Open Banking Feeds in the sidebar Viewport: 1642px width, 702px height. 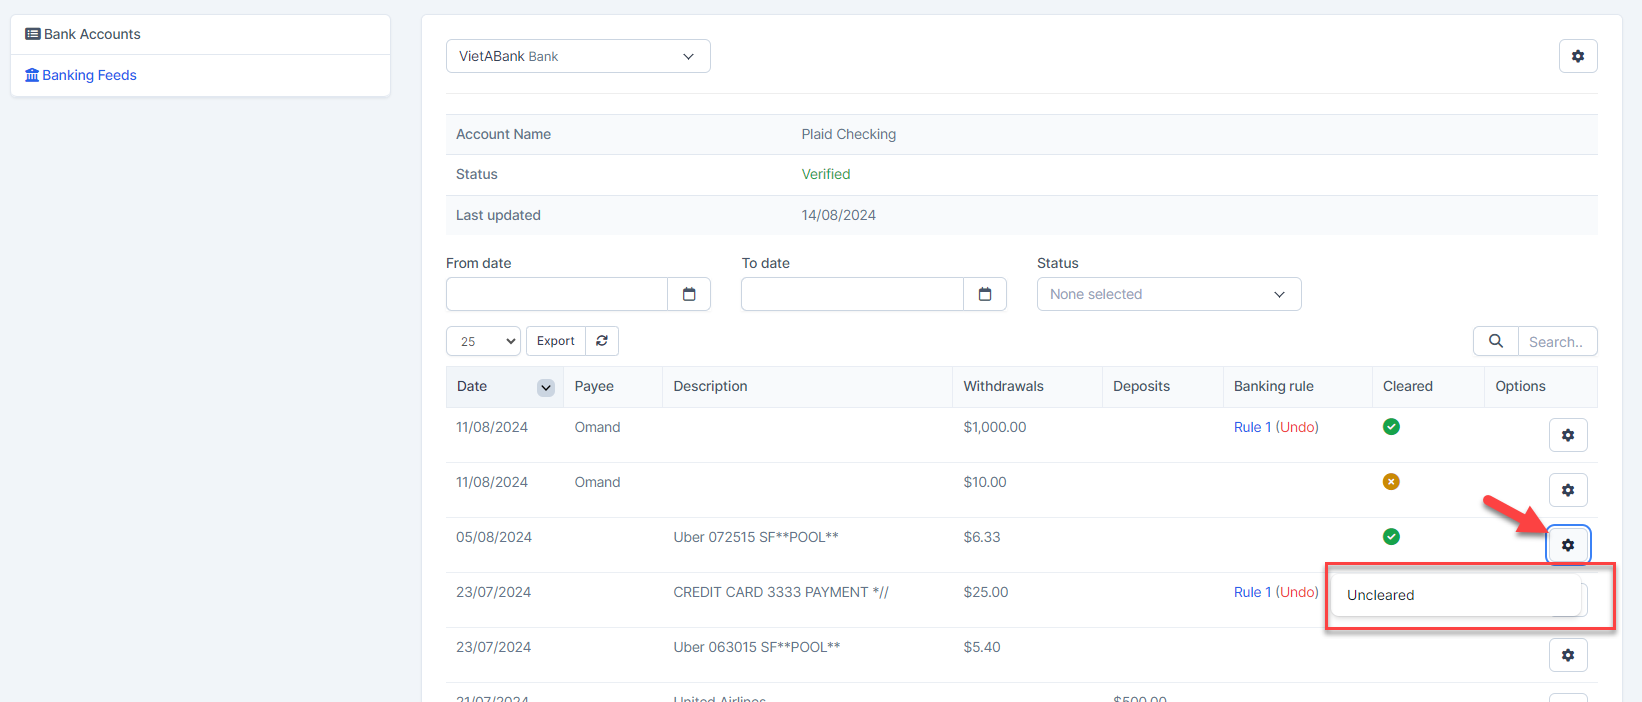pyautogui.click(x=89, y=75)
